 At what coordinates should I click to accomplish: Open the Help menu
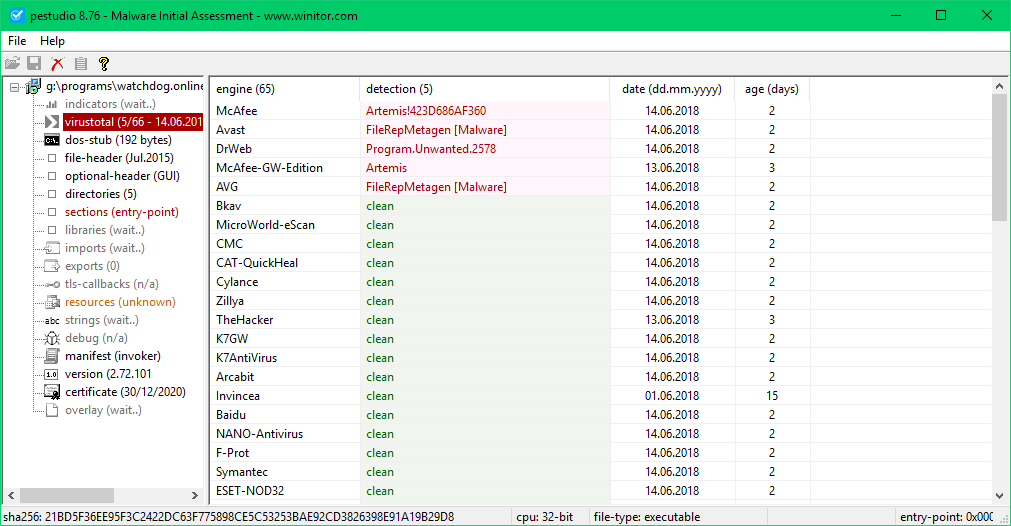[52, 41]
